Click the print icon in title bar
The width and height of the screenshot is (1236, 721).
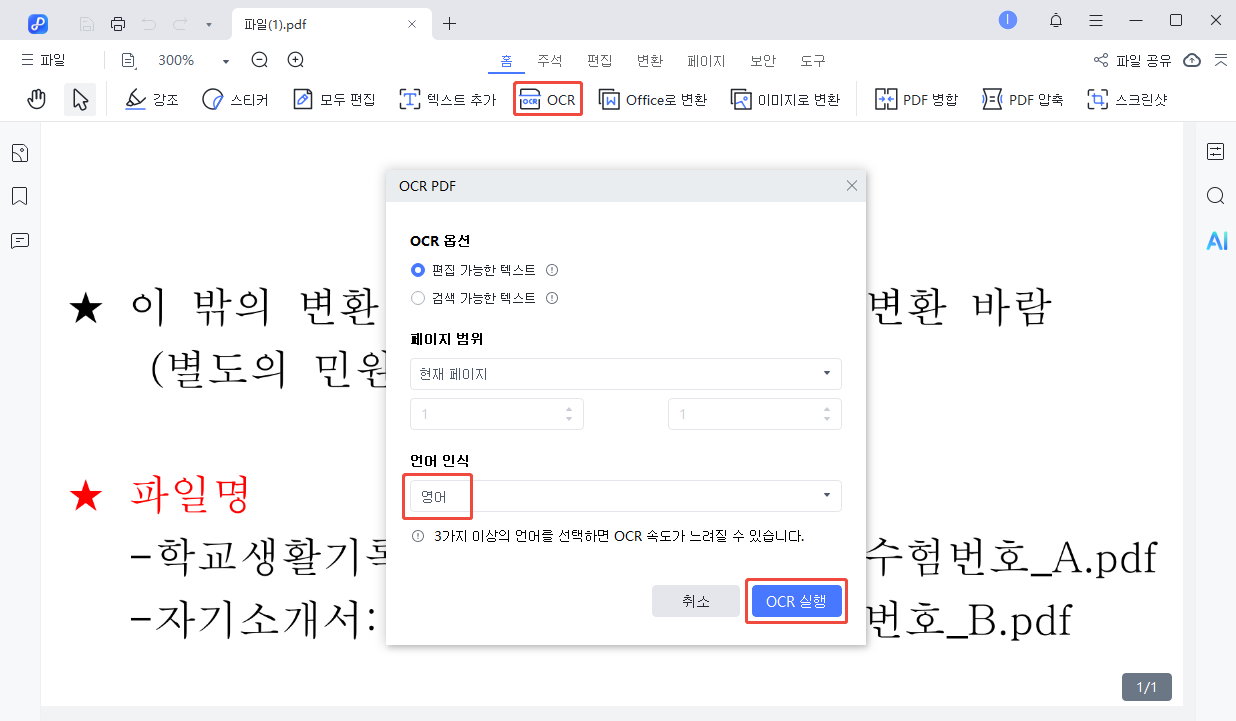coord(118,23)
